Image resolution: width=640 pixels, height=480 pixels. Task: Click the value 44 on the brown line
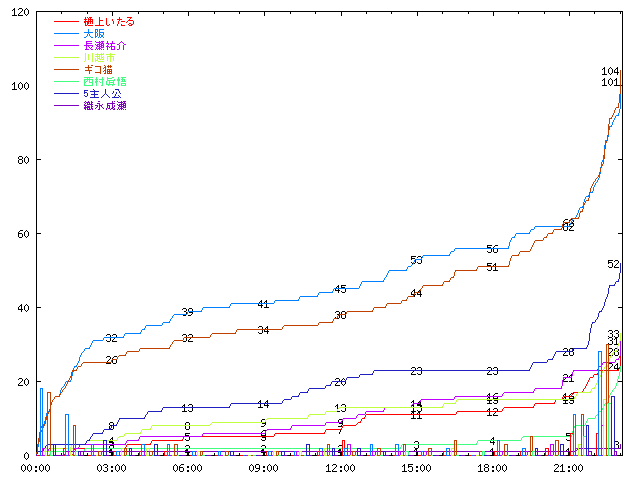[416, 294]
